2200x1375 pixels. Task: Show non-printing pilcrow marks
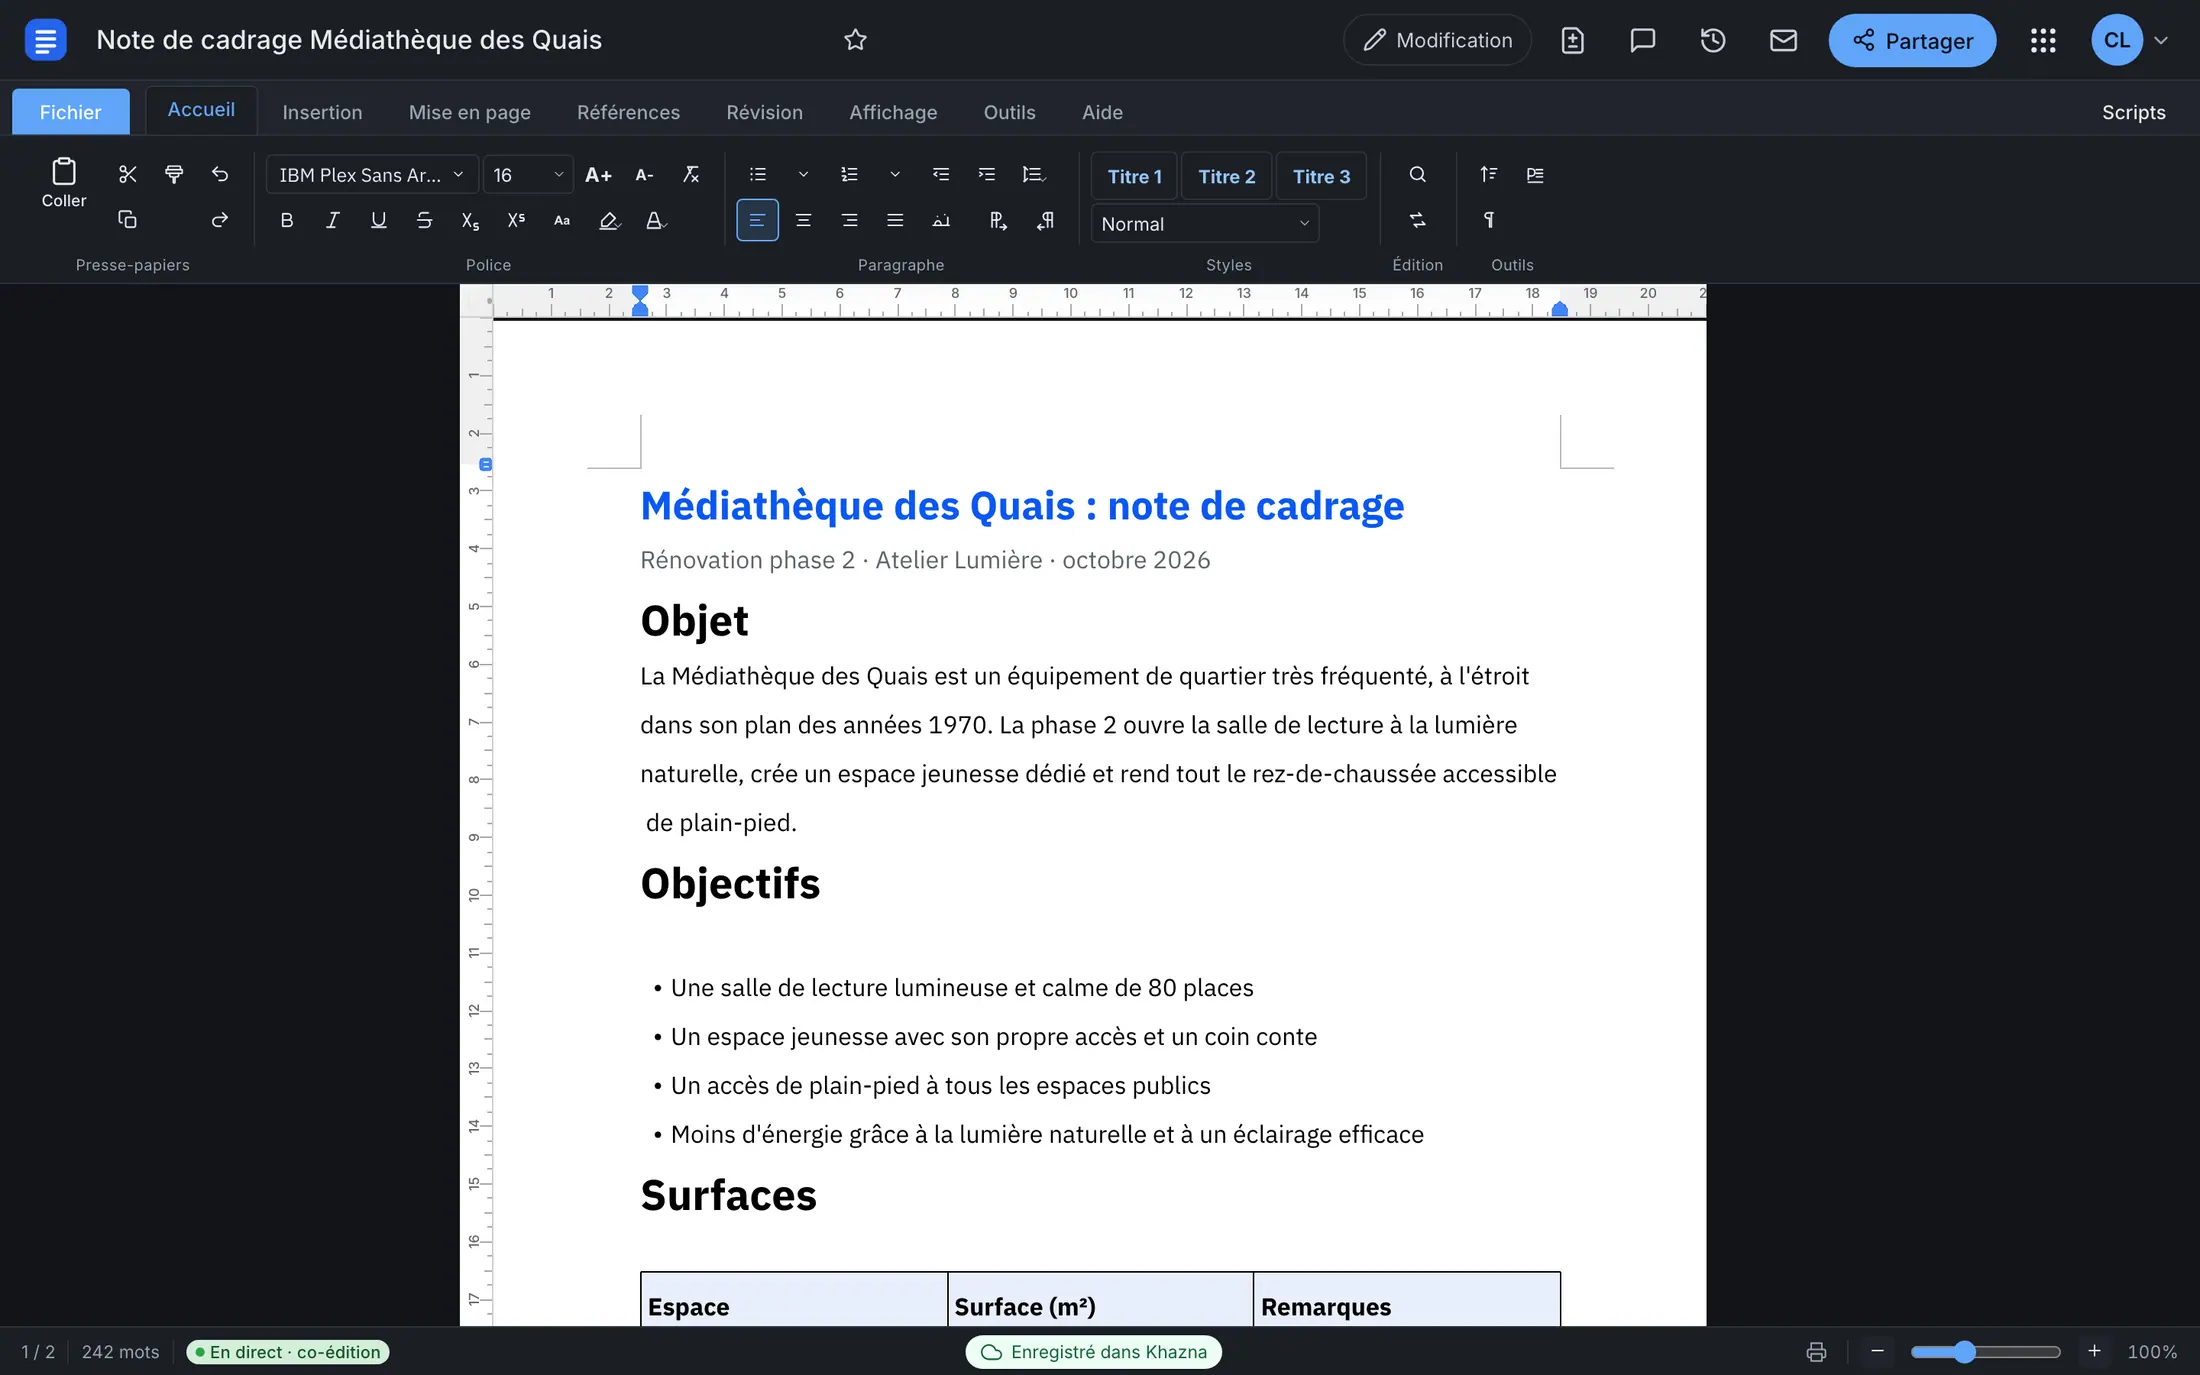(1489, 220)
